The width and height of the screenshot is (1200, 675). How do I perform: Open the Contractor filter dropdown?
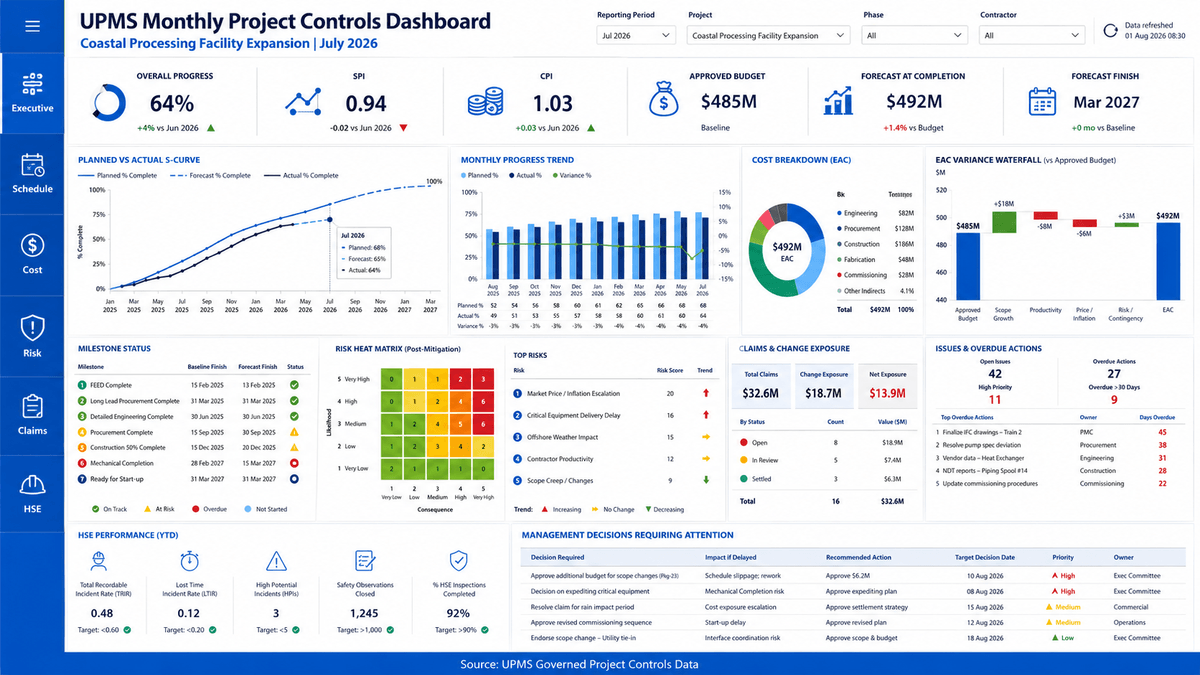[1032, 35]
